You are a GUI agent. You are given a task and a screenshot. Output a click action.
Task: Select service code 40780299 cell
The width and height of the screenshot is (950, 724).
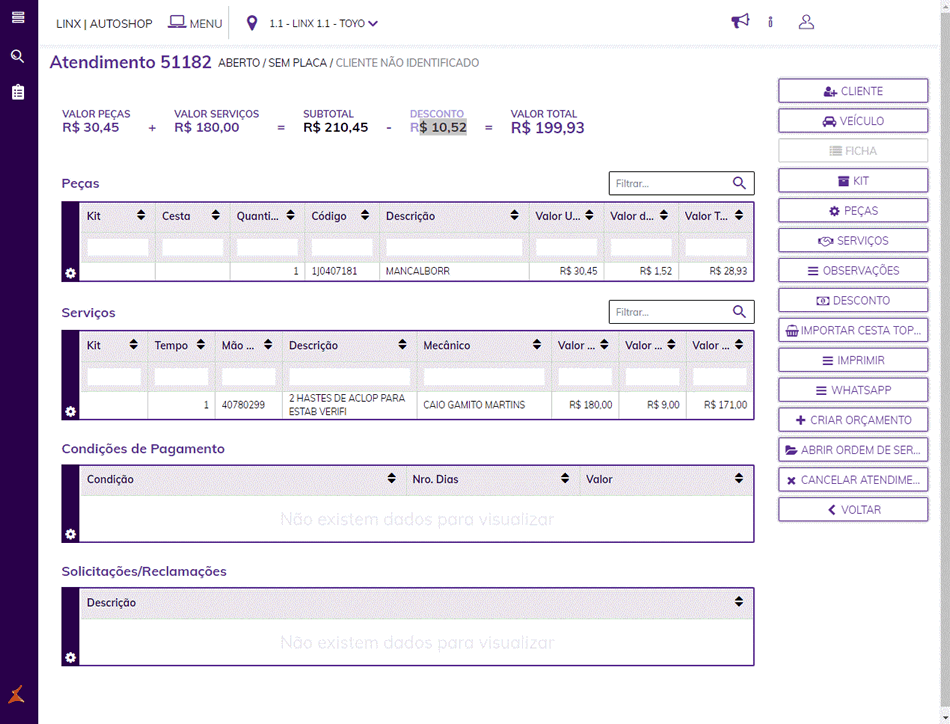tap(248, 405)
